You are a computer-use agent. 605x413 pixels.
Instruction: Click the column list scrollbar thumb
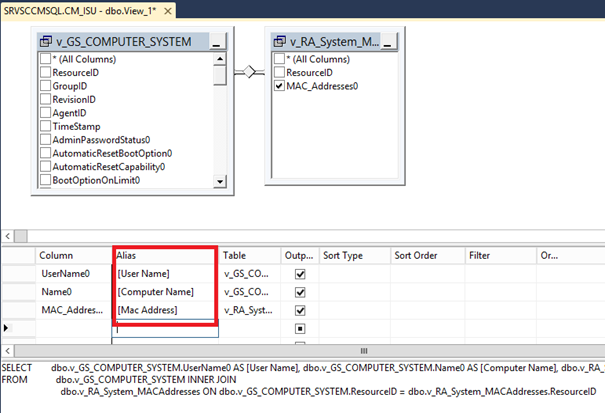[x=220, y=75]
